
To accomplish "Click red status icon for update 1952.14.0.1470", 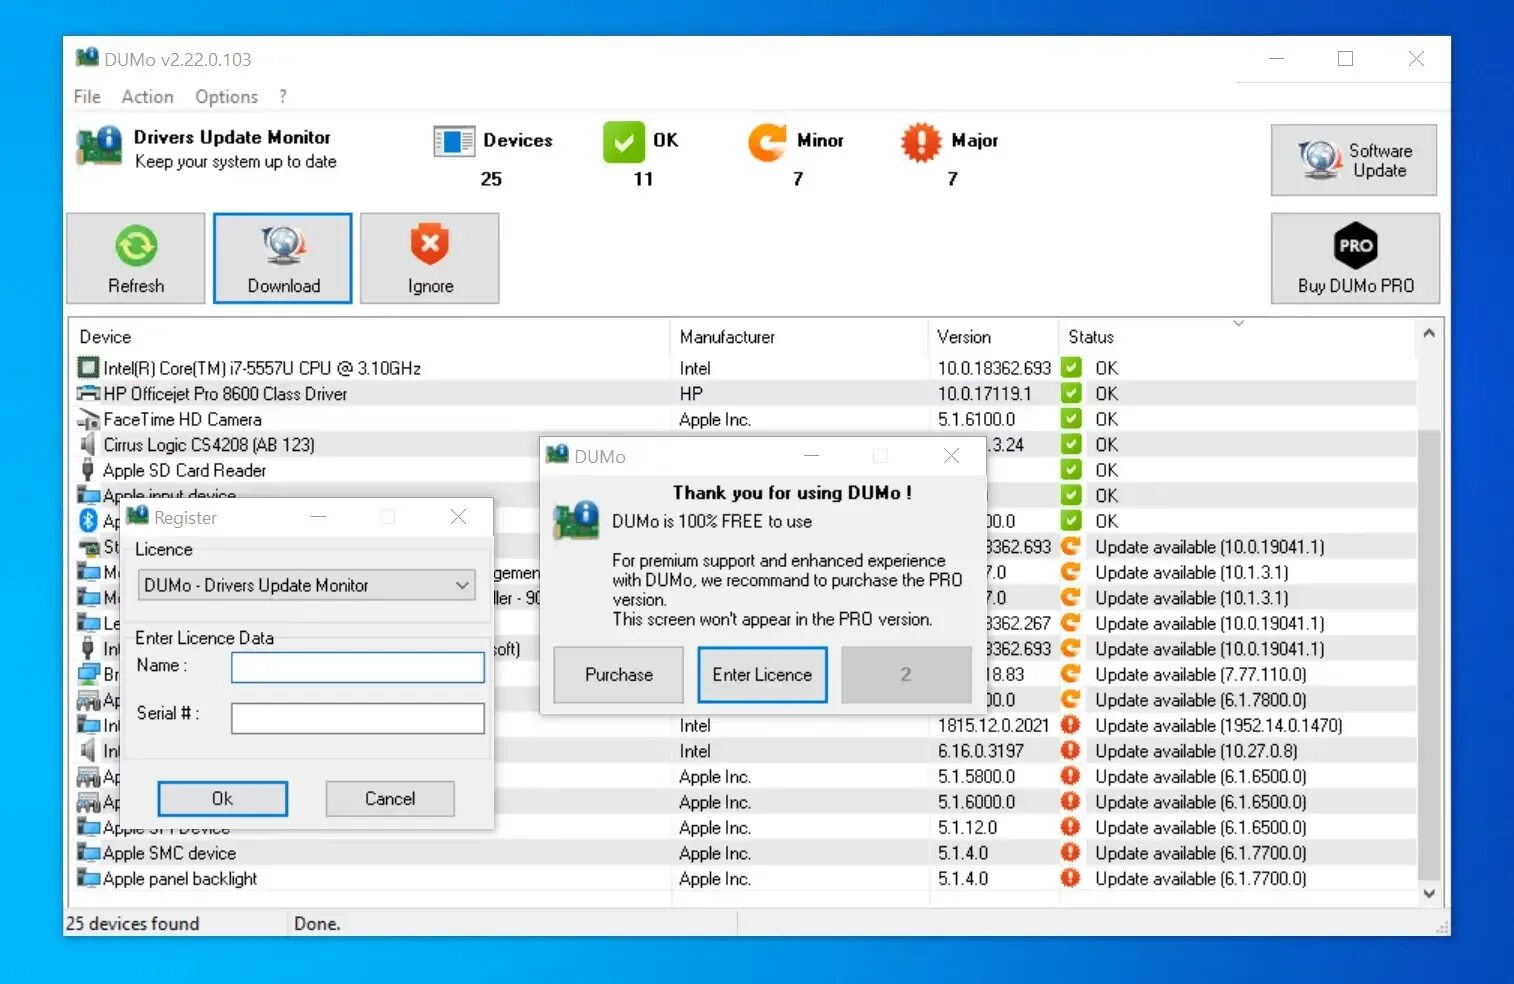I will [x=1071, y=725].
